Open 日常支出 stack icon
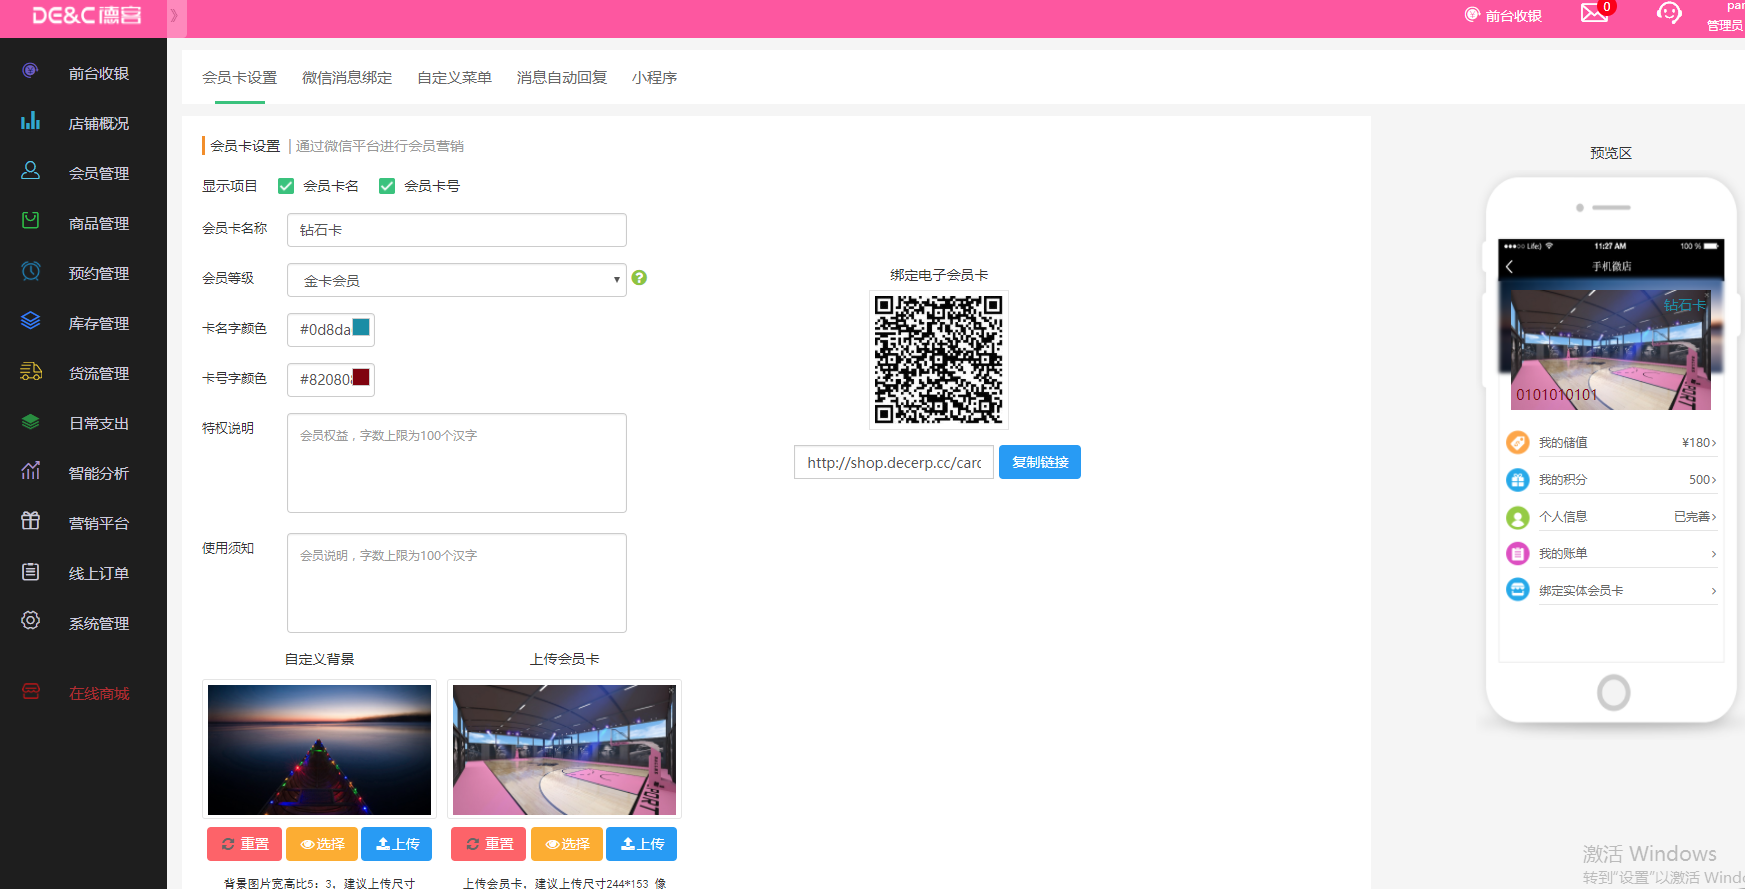Screen dimensions: 1745x889 click(x=30, y=421)
